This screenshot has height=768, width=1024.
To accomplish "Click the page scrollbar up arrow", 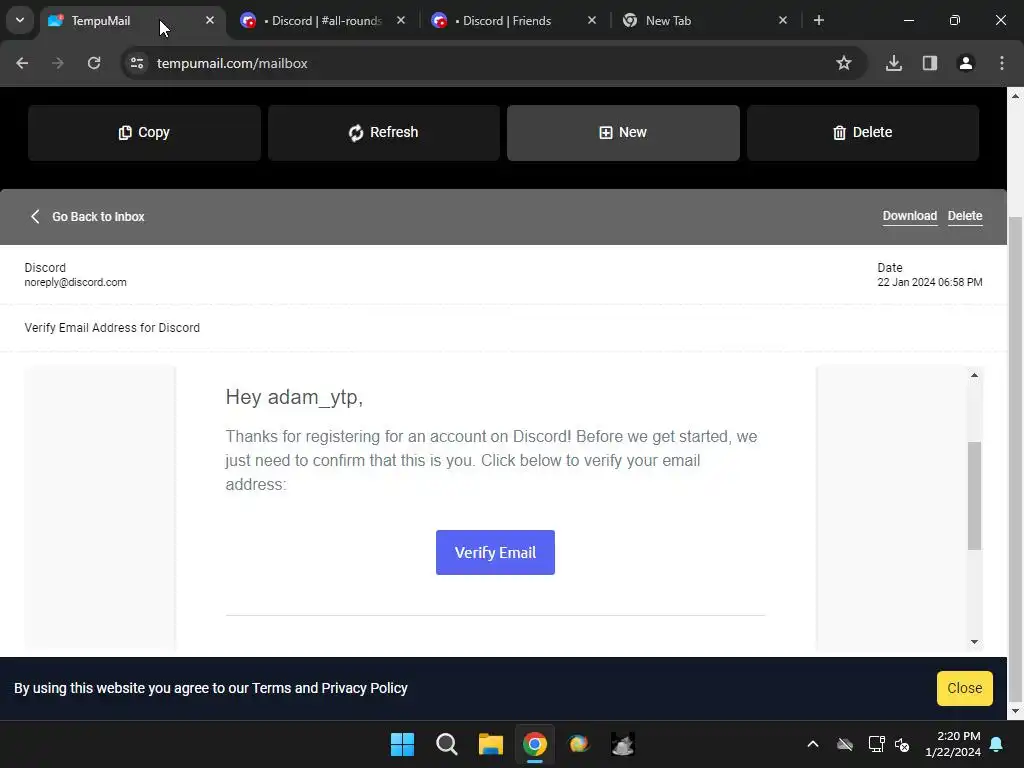I will pyautogui.click(x=1016, y=96).
